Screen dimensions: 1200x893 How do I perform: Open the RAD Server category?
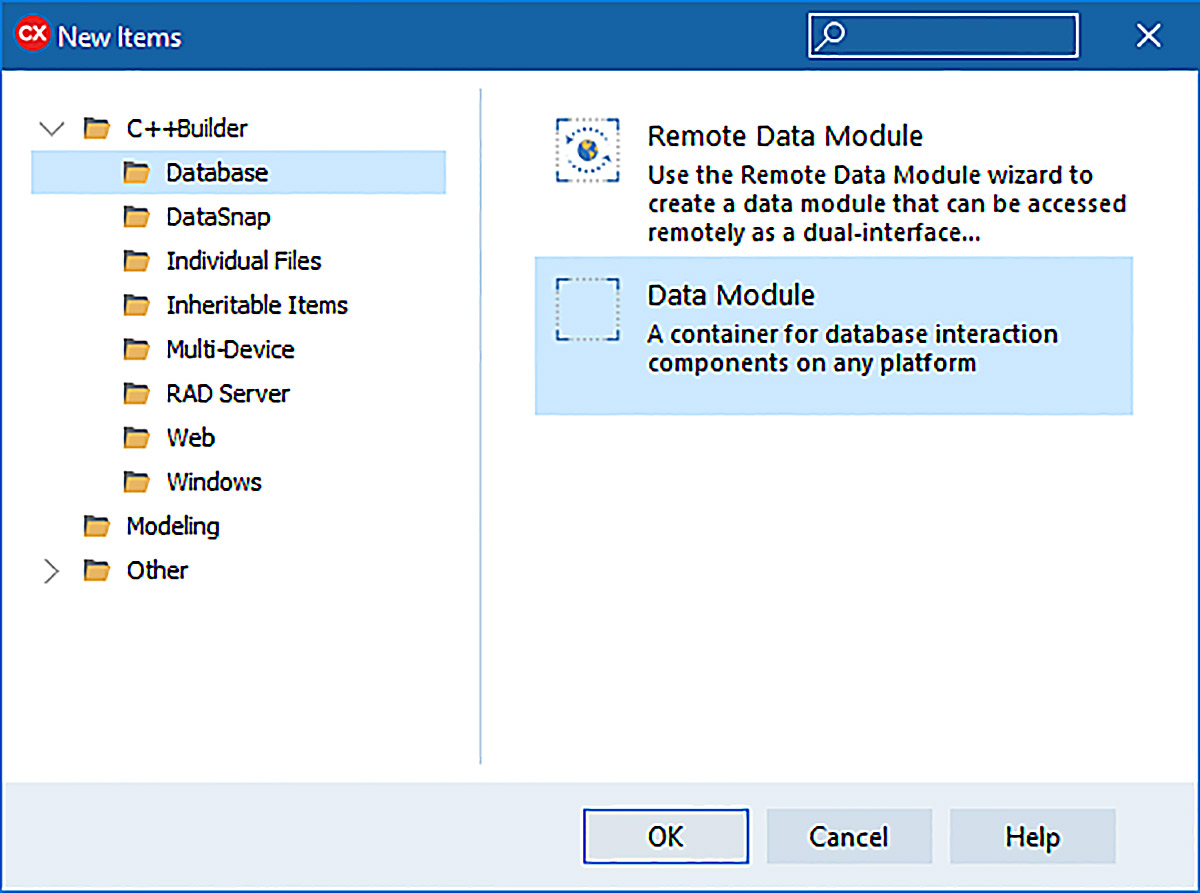pos(228,393)
